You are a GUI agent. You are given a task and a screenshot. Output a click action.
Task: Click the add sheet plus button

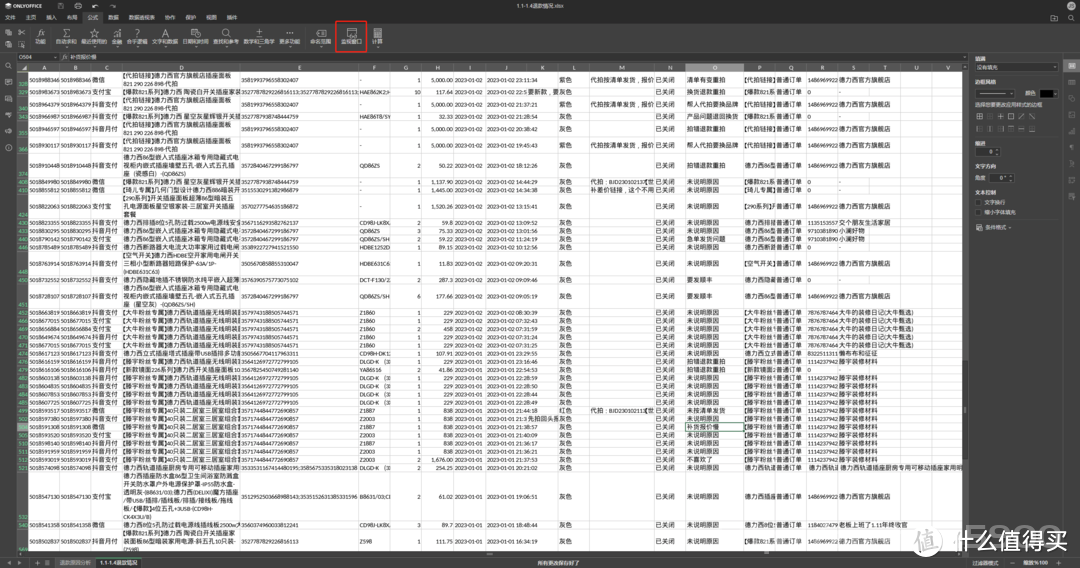(37, 562)
